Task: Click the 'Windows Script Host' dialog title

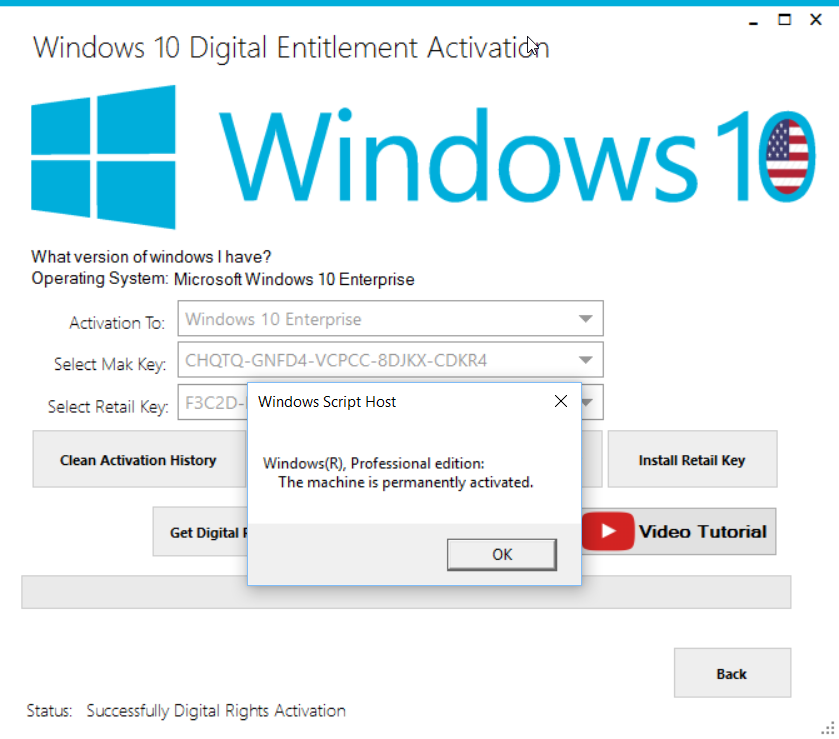Action: point(327,401)
